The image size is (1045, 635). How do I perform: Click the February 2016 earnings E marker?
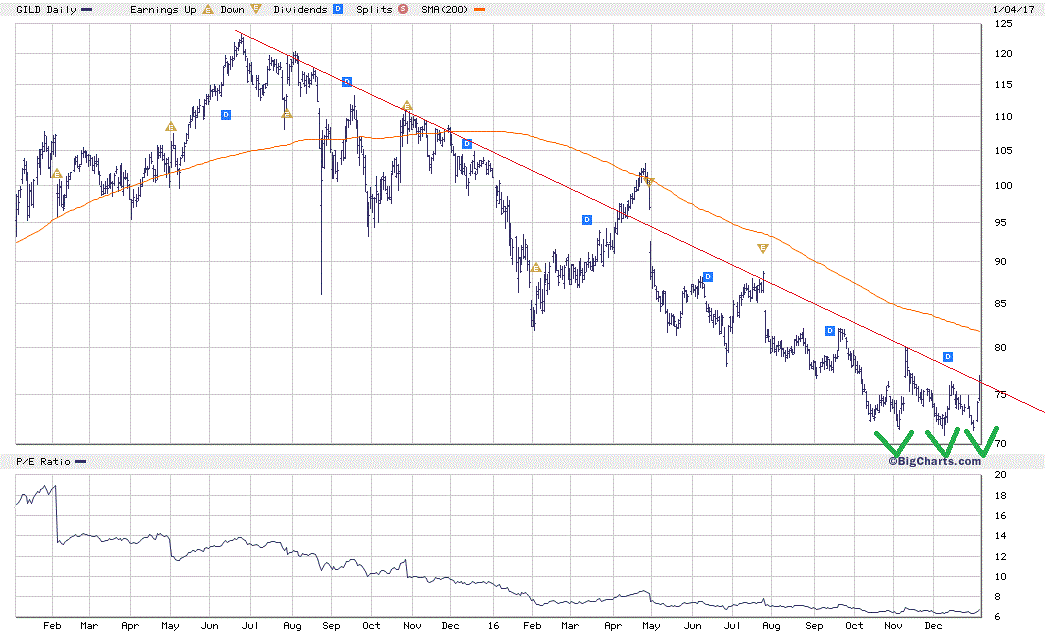(x=536, y=267)
